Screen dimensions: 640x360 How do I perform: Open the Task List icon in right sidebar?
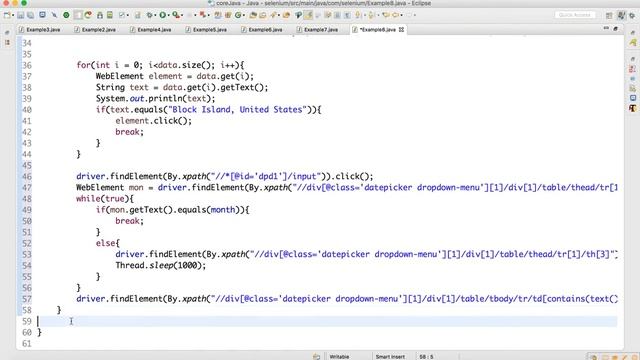click(x=633, y=42)
